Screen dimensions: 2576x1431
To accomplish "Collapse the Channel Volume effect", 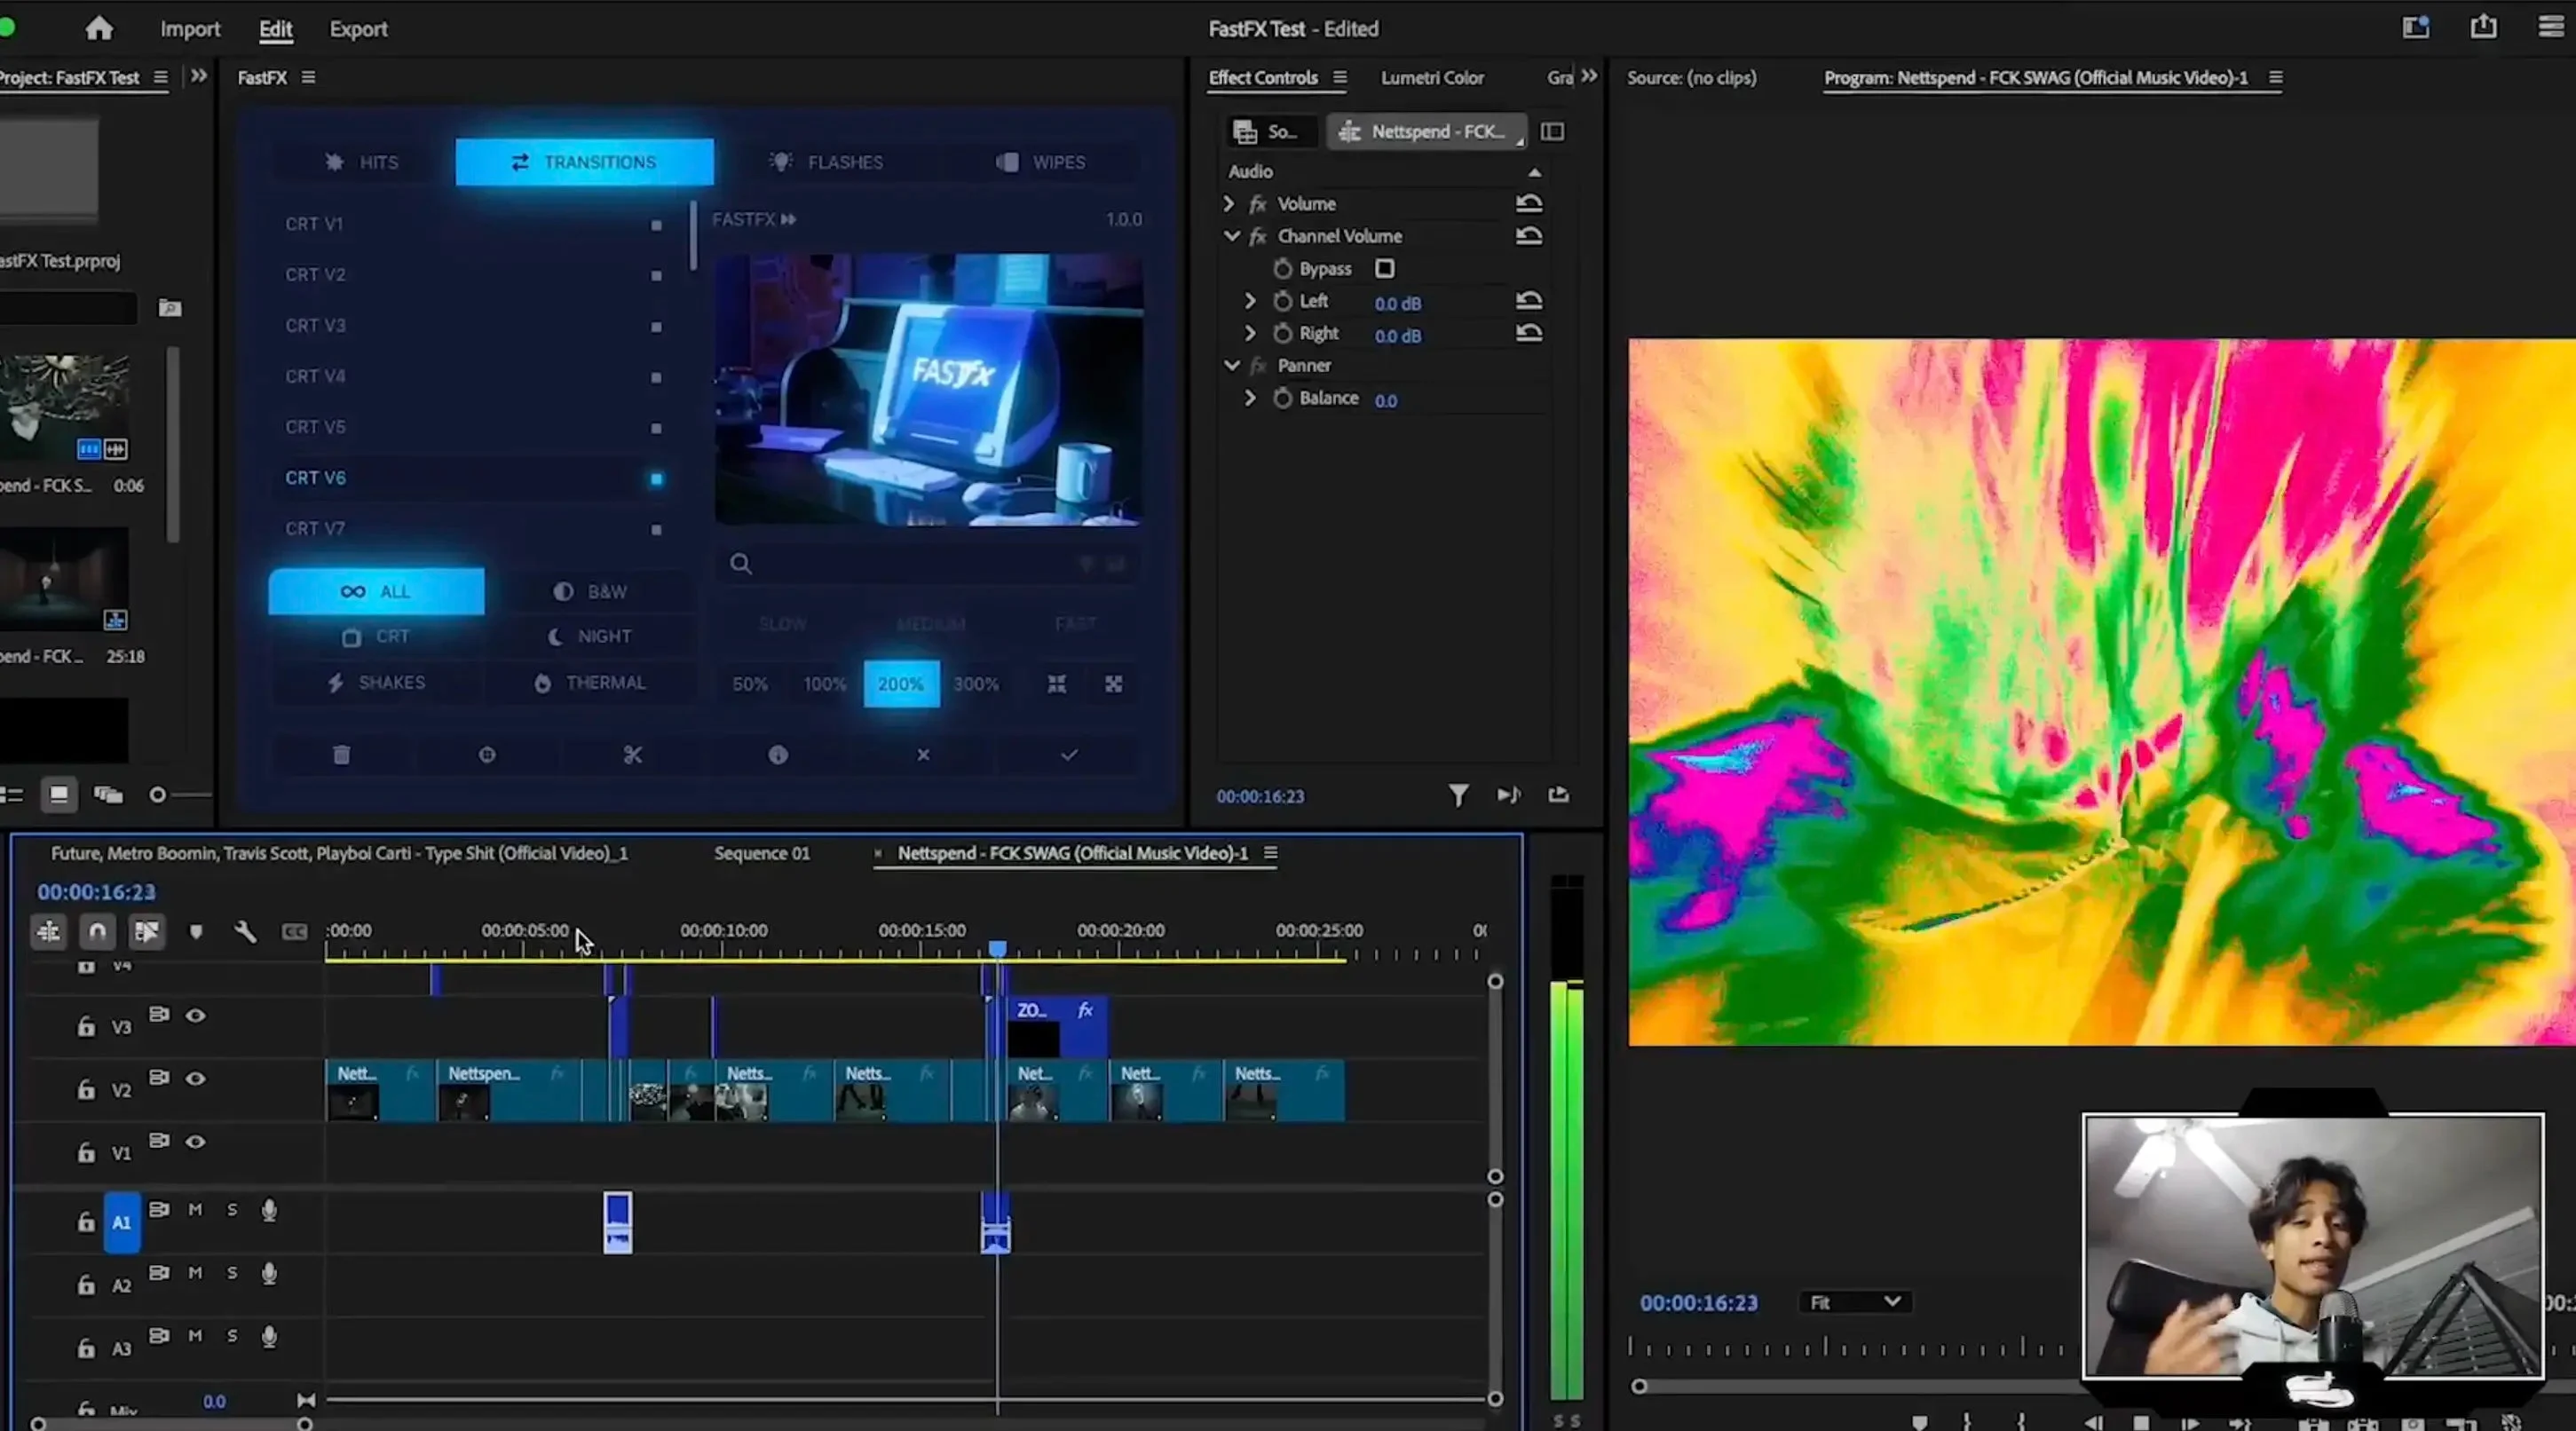I will 1232,237.
